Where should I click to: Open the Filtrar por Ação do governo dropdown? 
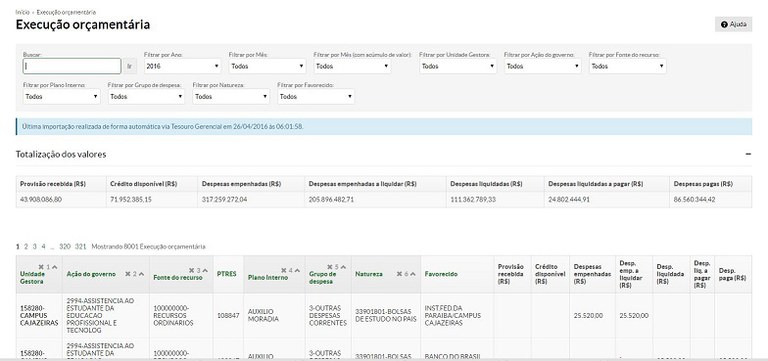point(543,66)
